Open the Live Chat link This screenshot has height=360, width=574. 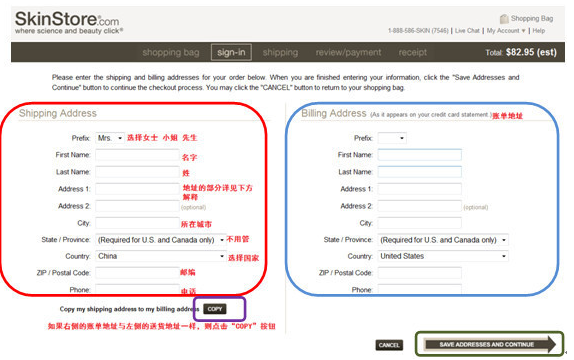[467, 31]
